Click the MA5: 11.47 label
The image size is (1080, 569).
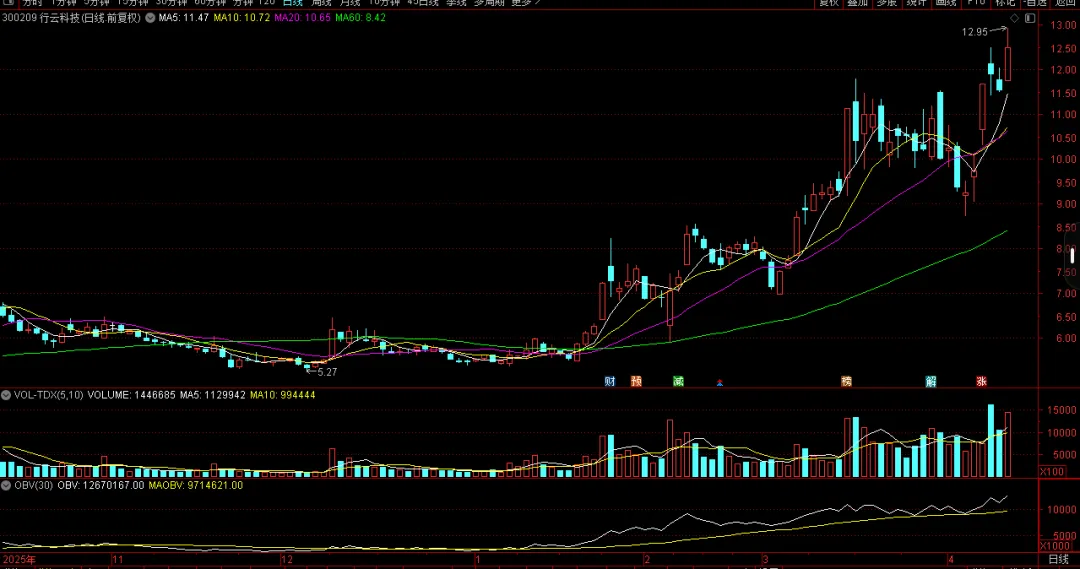[x=183, y=18]
